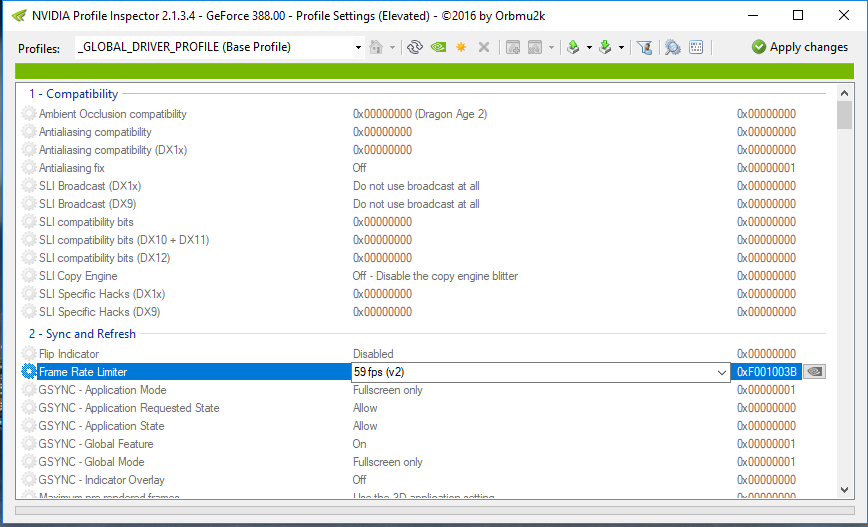Click the gear icon beside Ambient Occlusion compatibility

(29, 114)
